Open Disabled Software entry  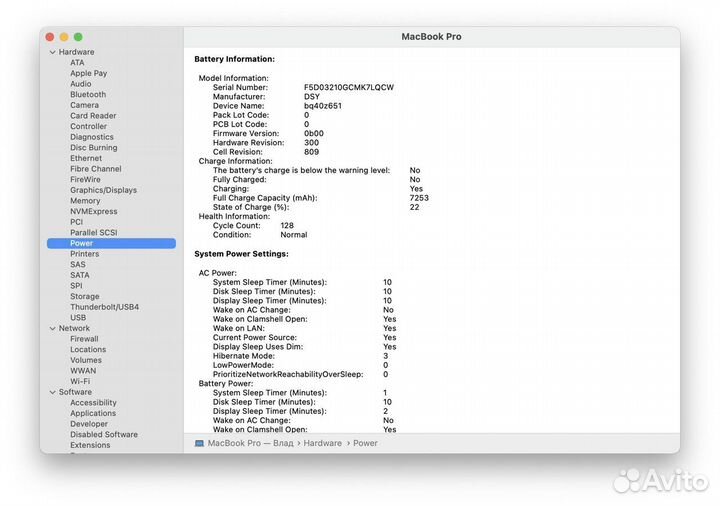(x=104, y=434)
